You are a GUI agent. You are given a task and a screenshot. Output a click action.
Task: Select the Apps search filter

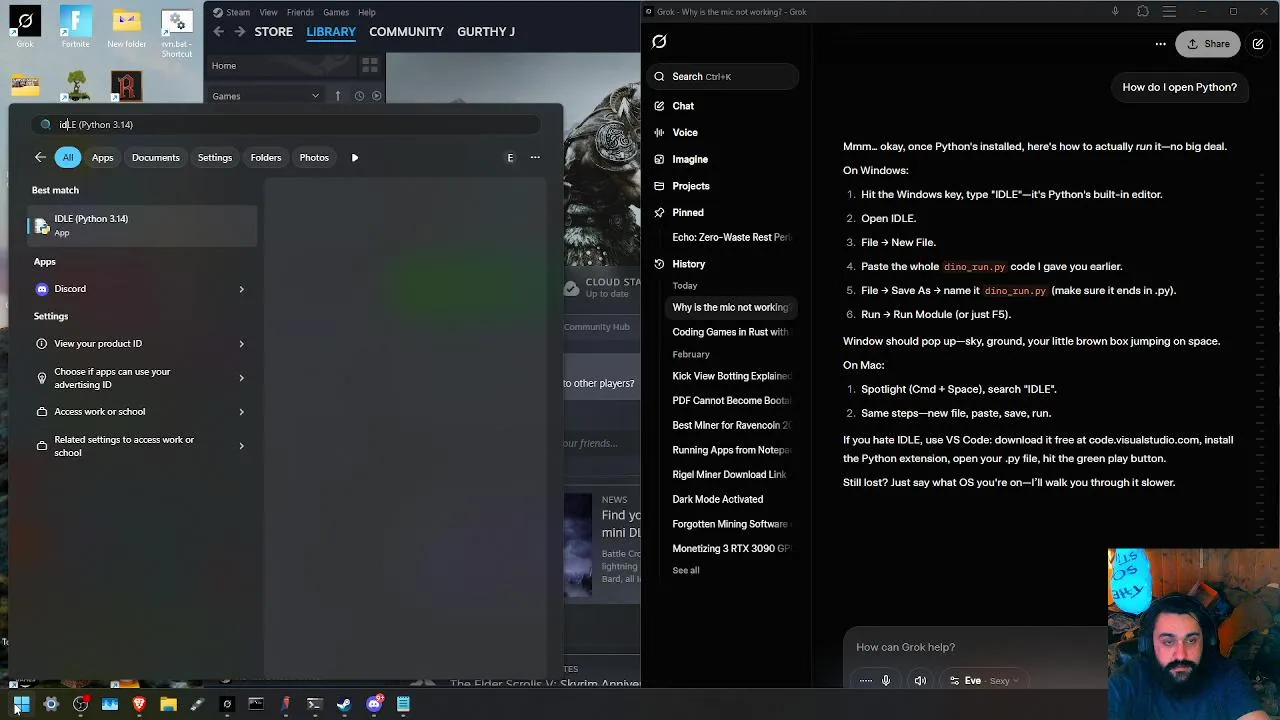click(x=103, y=157)
